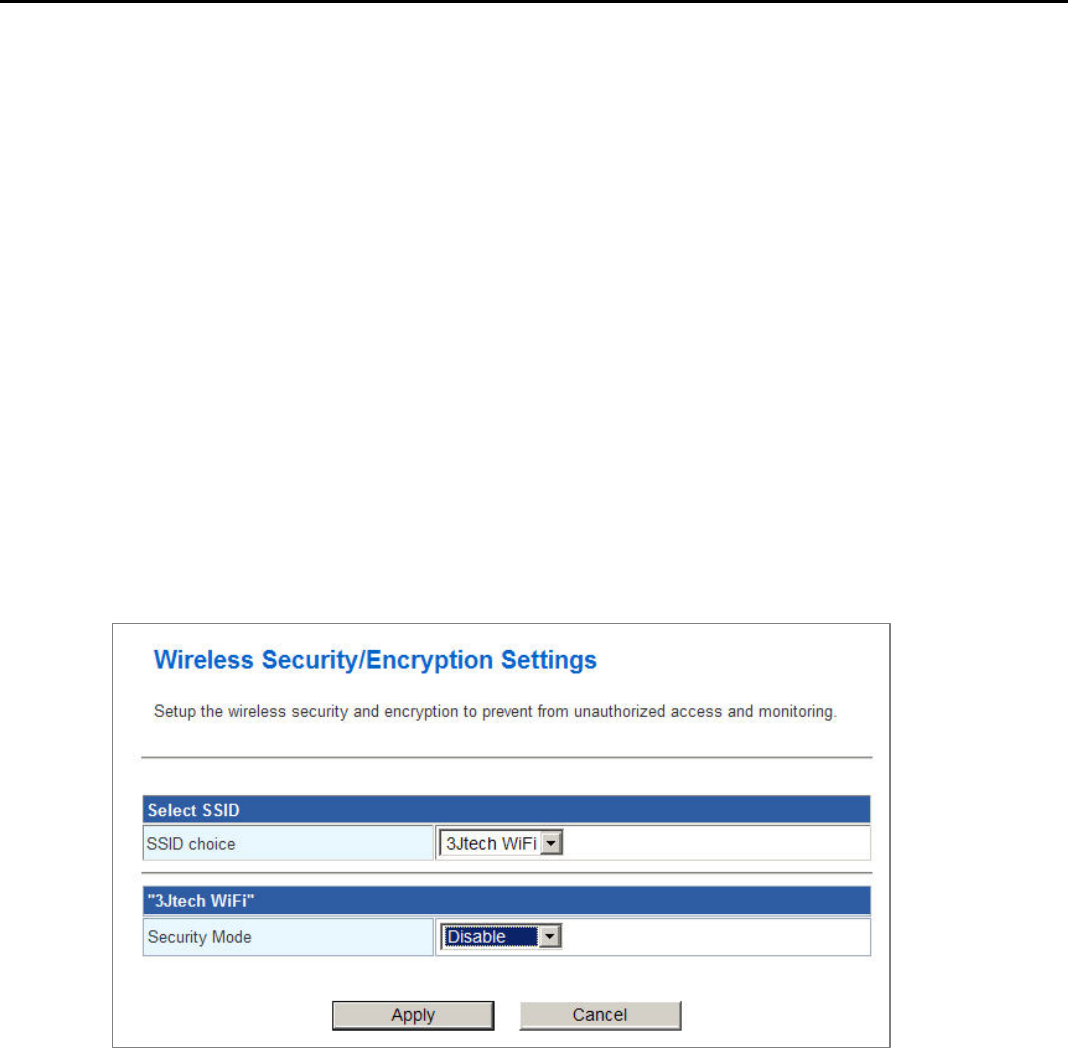
Task: Click the divider line above "3Jtech WiFi" header
Action: (507, 873)
